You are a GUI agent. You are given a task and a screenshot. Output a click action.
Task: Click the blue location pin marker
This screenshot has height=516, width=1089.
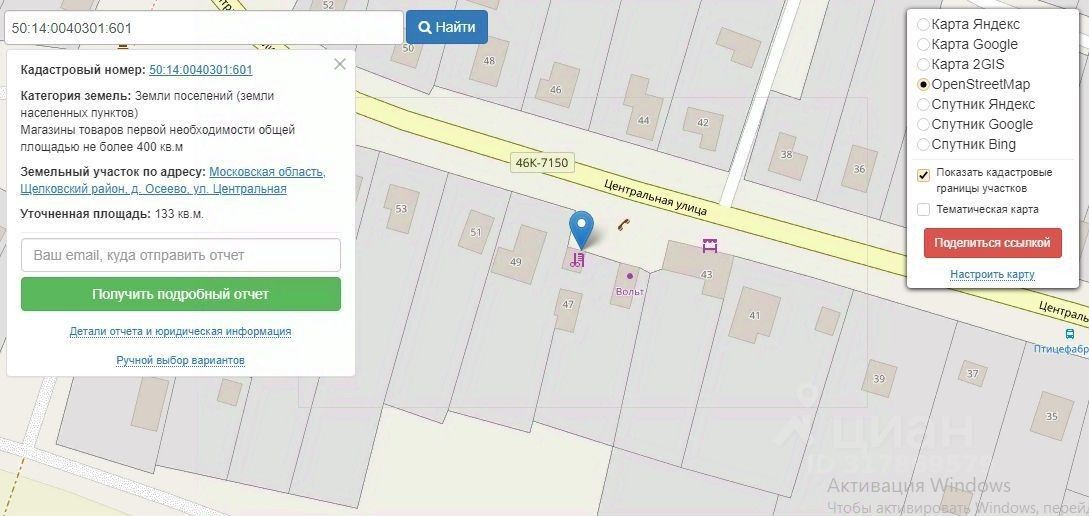(581, 228)
